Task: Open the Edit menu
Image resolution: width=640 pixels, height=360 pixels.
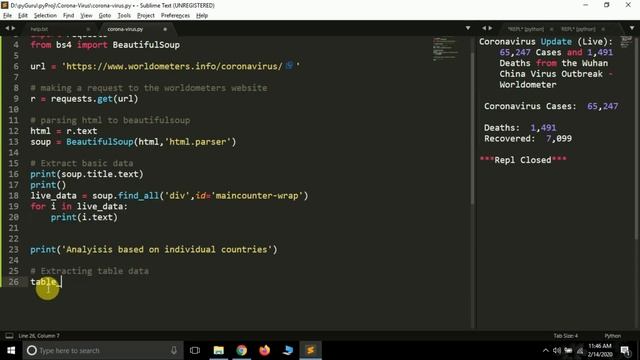Action: 23,16
